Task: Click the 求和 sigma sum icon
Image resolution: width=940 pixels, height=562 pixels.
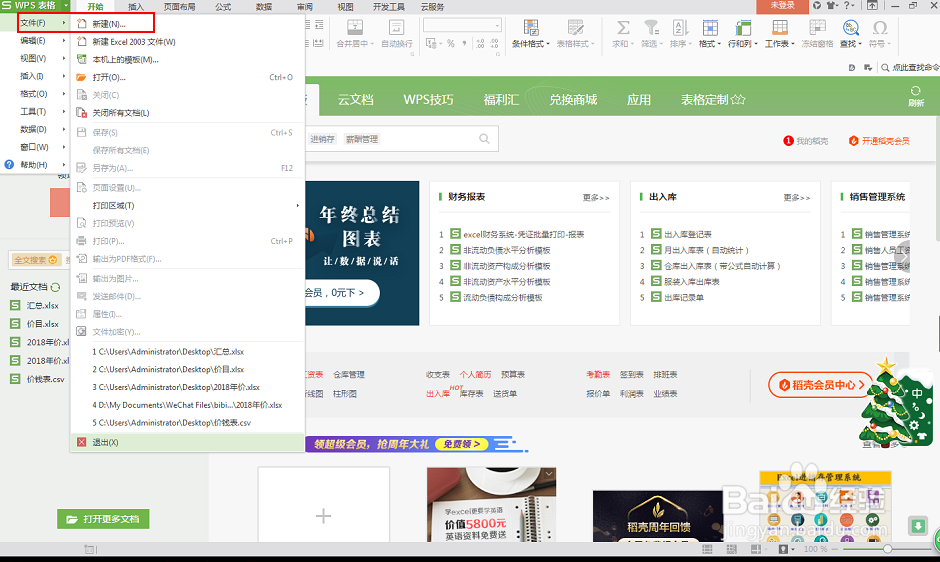Action: (x=623, y=28)
